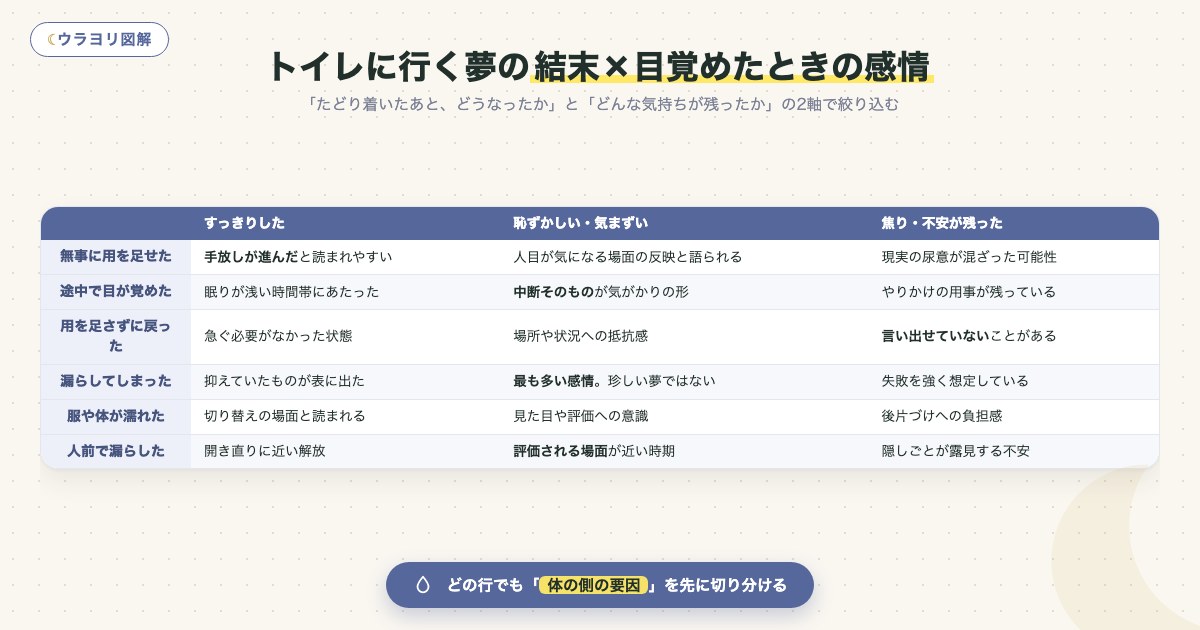Click the banner text どの行でも
1200x630 pixels.
pyautogui.click(x=484, y=585)
